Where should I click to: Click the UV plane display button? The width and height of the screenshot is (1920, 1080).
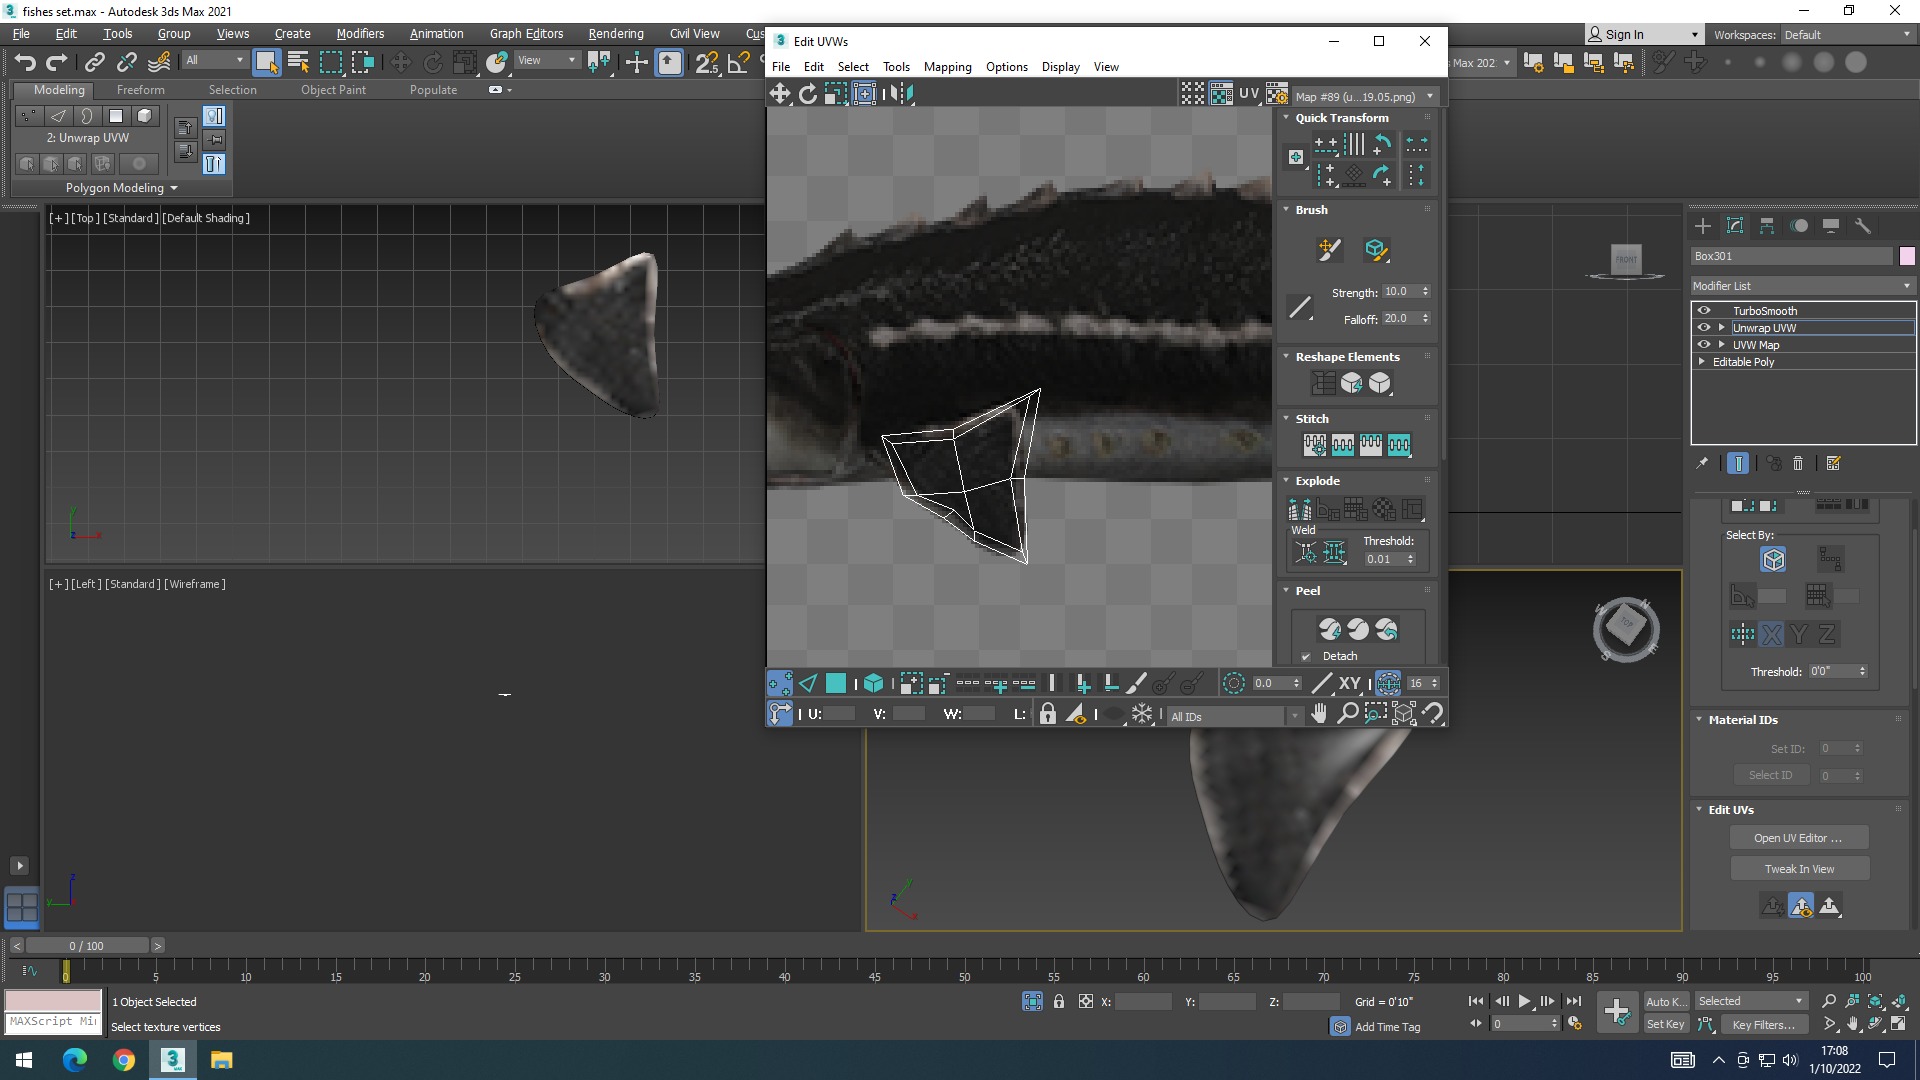1249,93
